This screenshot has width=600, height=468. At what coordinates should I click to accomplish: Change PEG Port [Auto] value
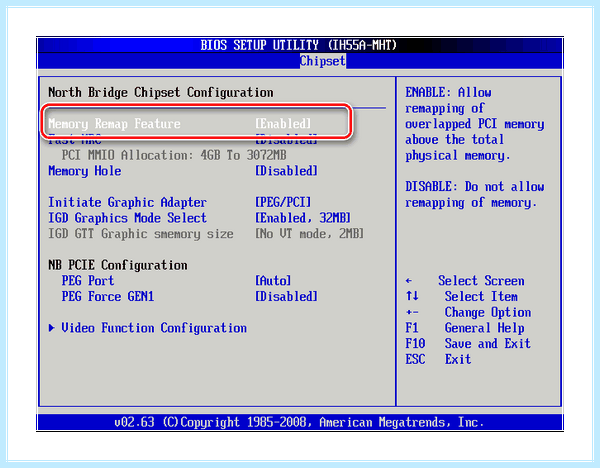(273, 281)
